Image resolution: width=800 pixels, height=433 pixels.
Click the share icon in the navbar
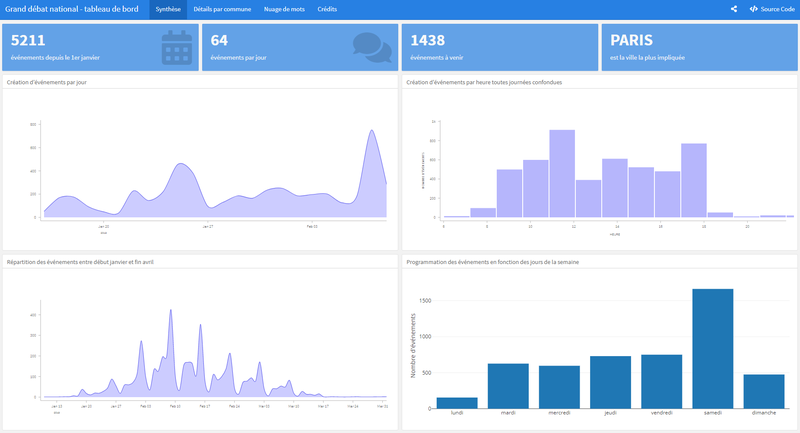[x=734, y=9]
